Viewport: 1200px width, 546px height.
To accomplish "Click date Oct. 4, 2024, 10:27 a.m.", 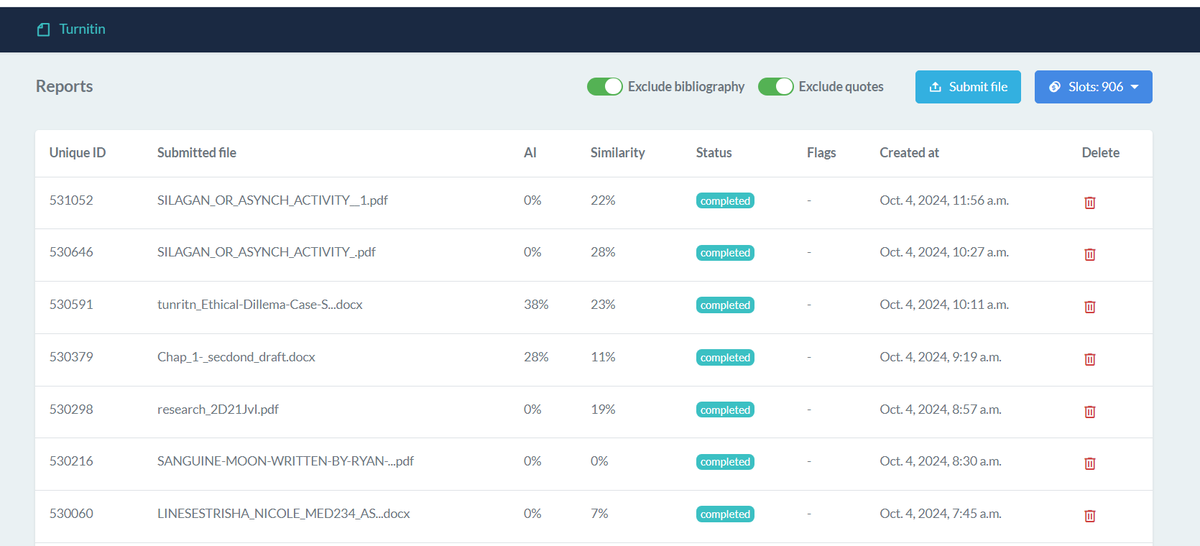I will 944,252.
